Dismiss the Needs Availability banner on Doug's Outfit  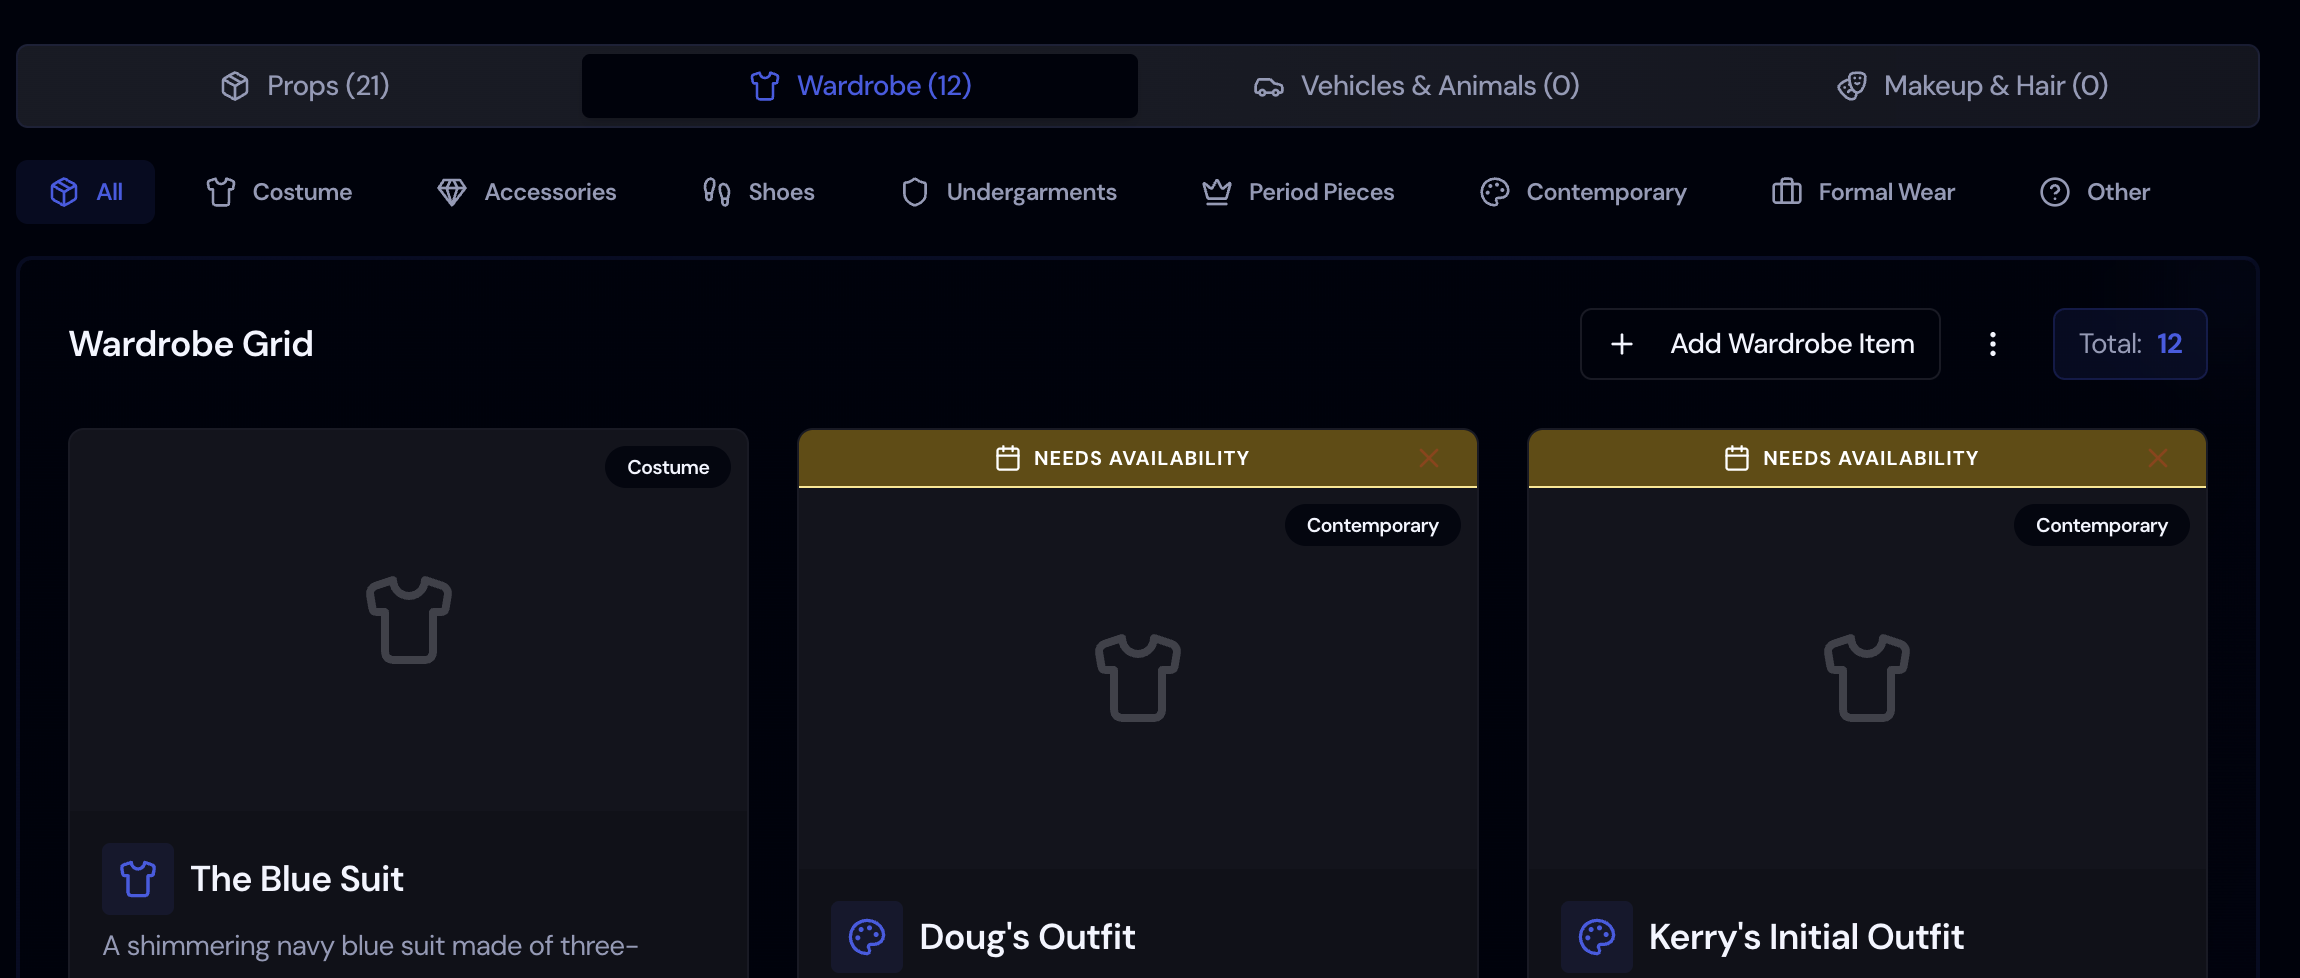tap(1429, 458)
